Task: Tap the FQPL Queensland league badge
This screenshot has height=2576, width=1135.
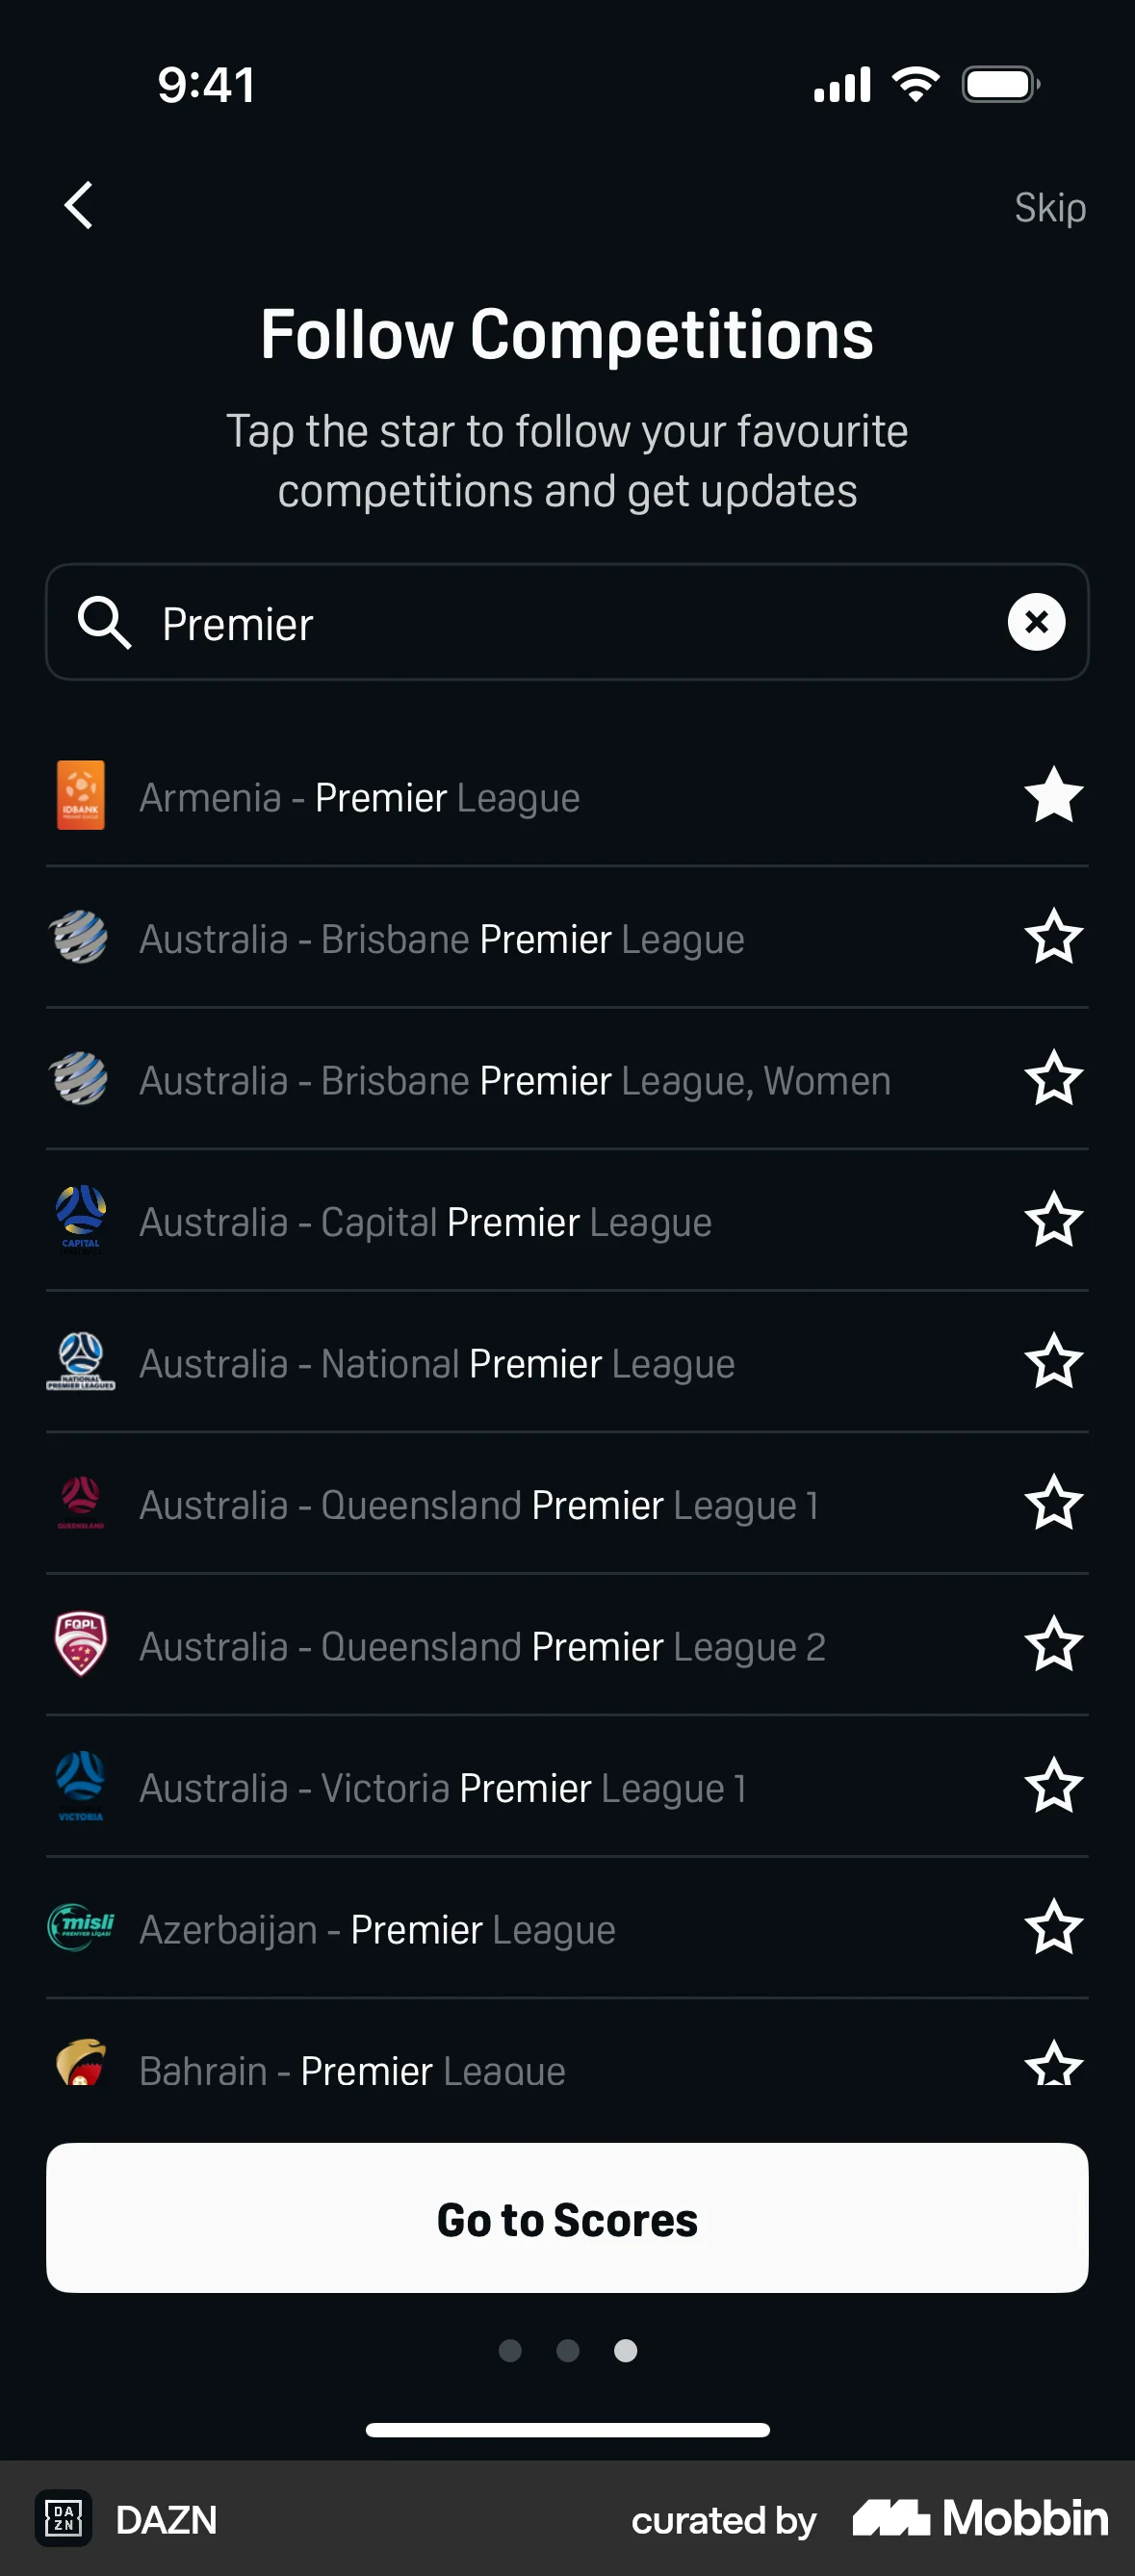Action: tap(80, 1644)
